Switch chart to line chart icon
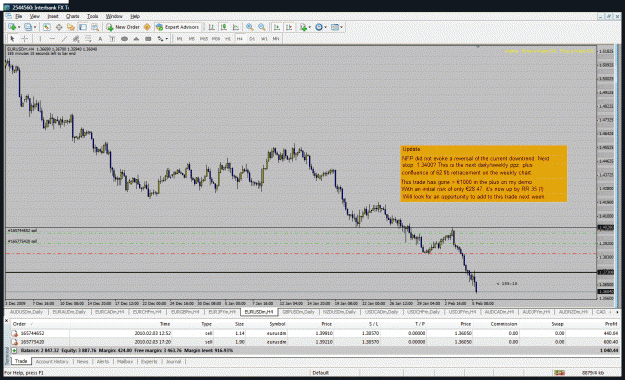This screenshot has width=625, height=380. [236, 27]
